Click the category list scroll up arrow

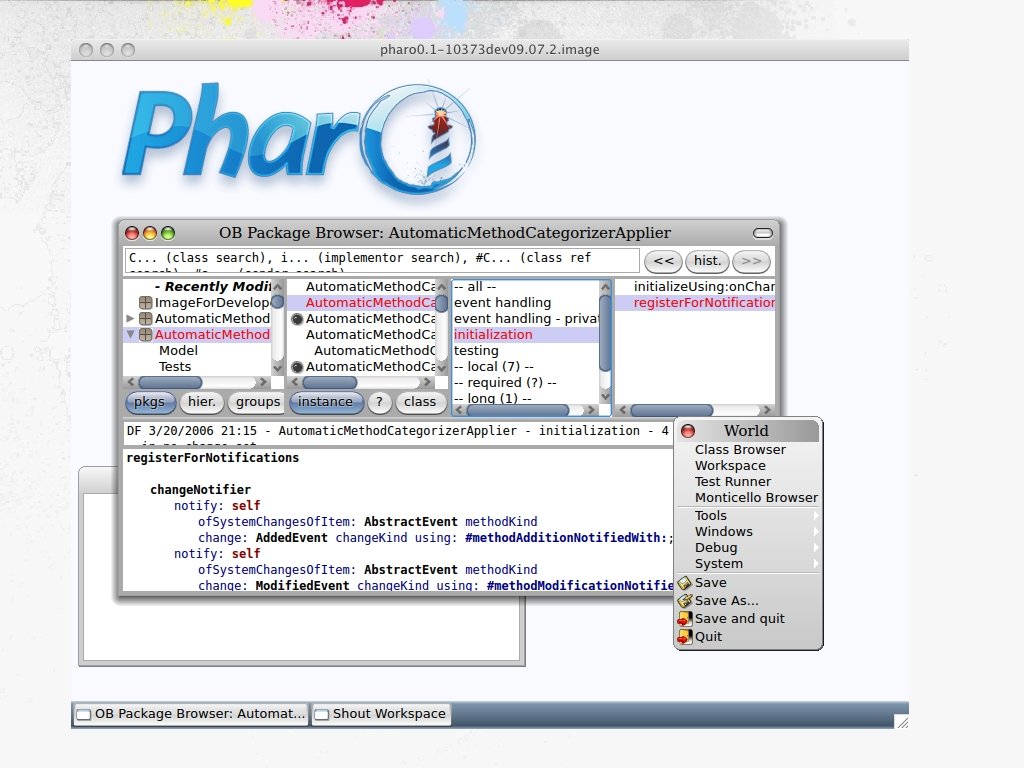point(605,287)
